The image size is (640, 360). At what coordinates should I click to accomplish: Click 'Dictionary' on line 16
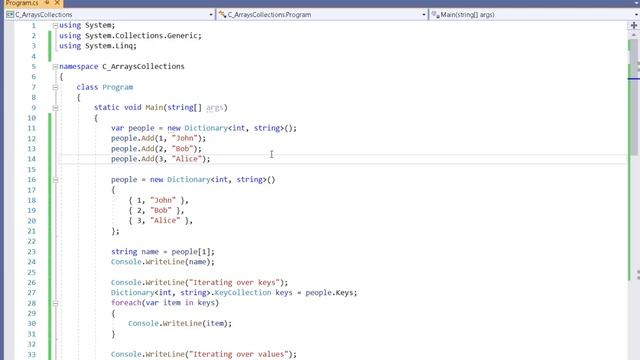tap(189, 180)
